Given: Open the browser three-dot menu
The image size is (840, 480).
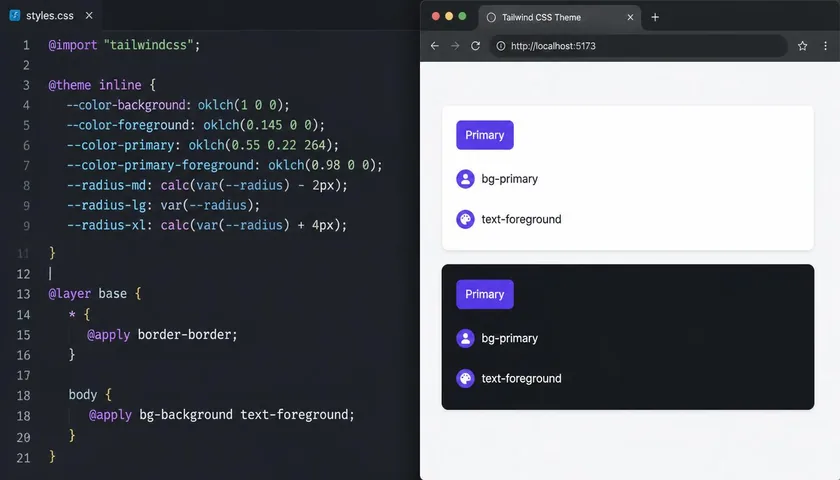Looking at the screenshot, I should point(825,46).
